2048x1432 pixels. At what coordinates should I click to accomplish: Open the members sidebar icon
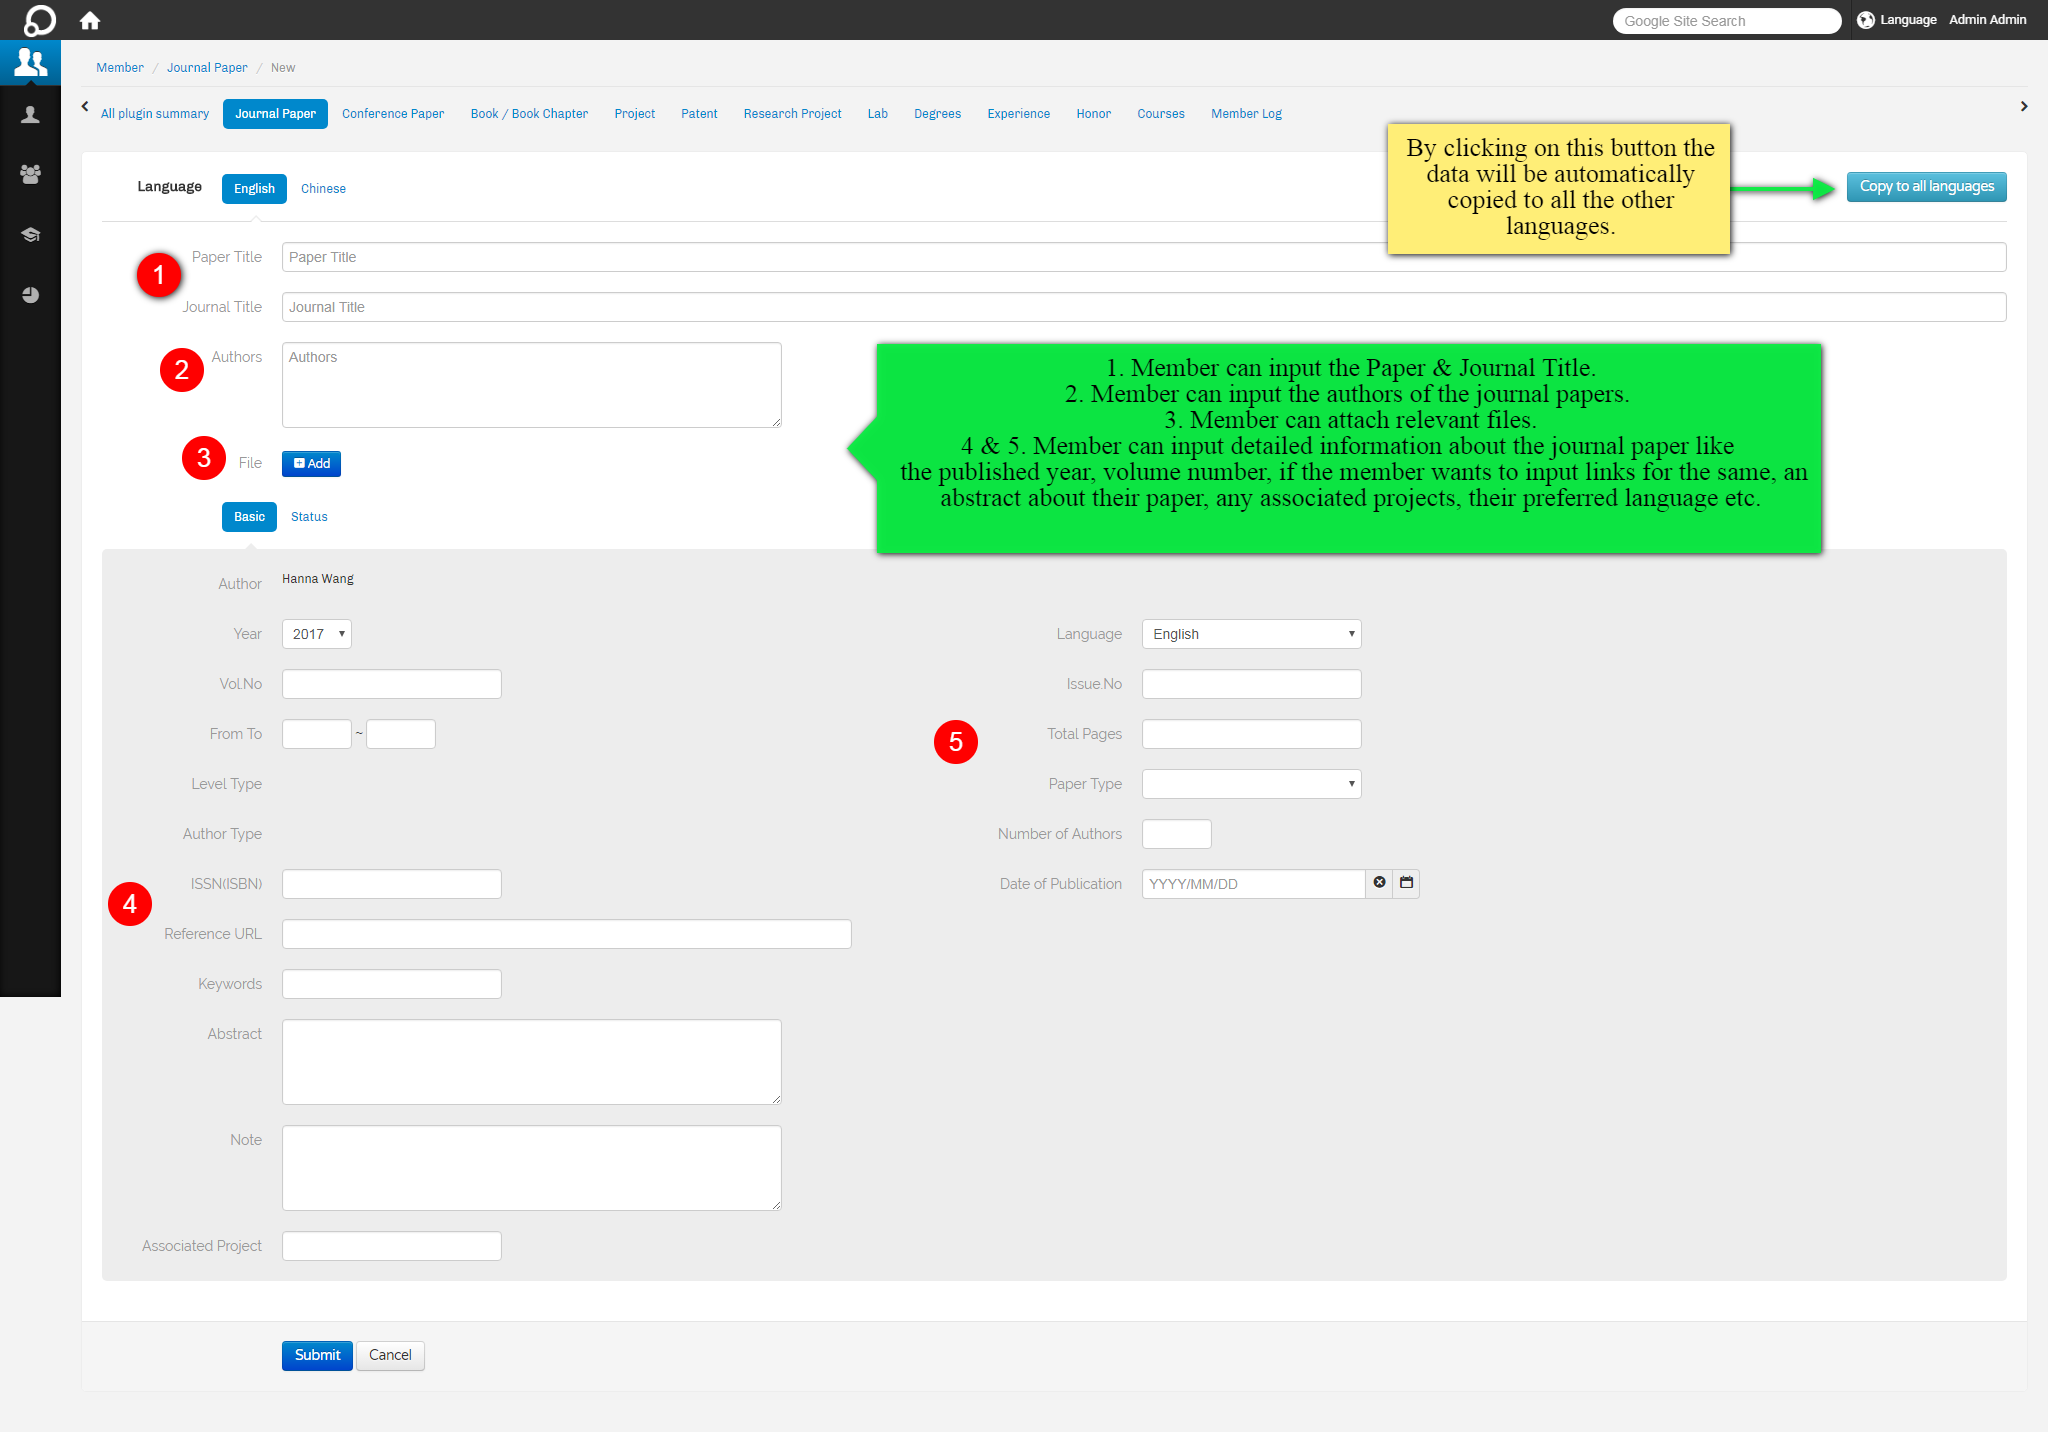(30, 63)
